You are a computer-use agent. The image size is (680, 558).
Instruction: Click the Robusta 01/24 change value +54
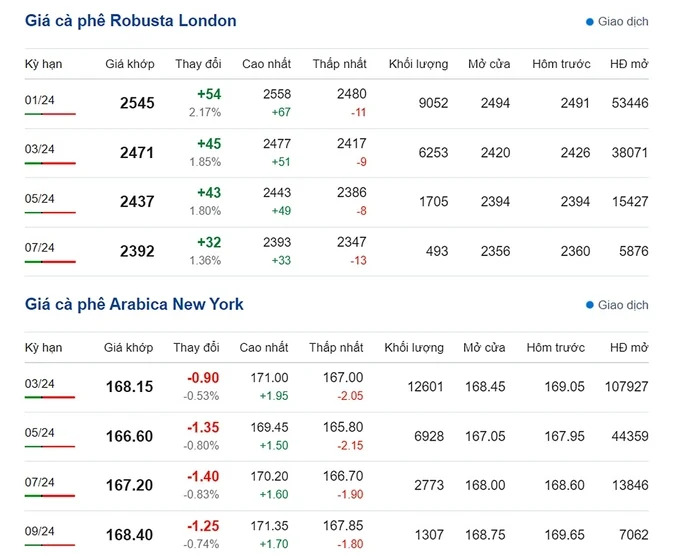pyautogui.click(x=209, y=94)
